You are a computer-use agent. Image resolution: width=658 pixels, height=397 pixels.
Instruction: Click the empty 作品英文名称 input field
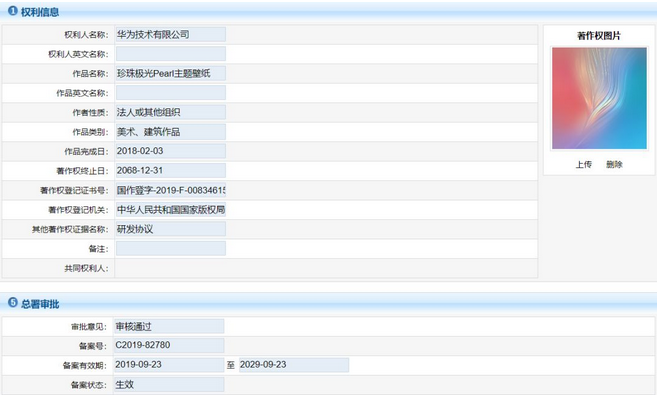[x=171, y=93]
